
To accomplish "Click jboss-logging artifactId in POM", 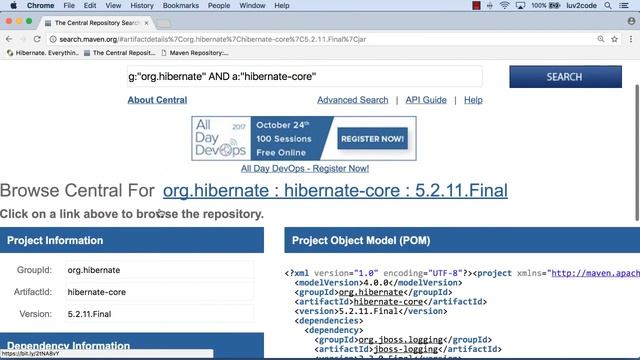I will pos(405,349).
